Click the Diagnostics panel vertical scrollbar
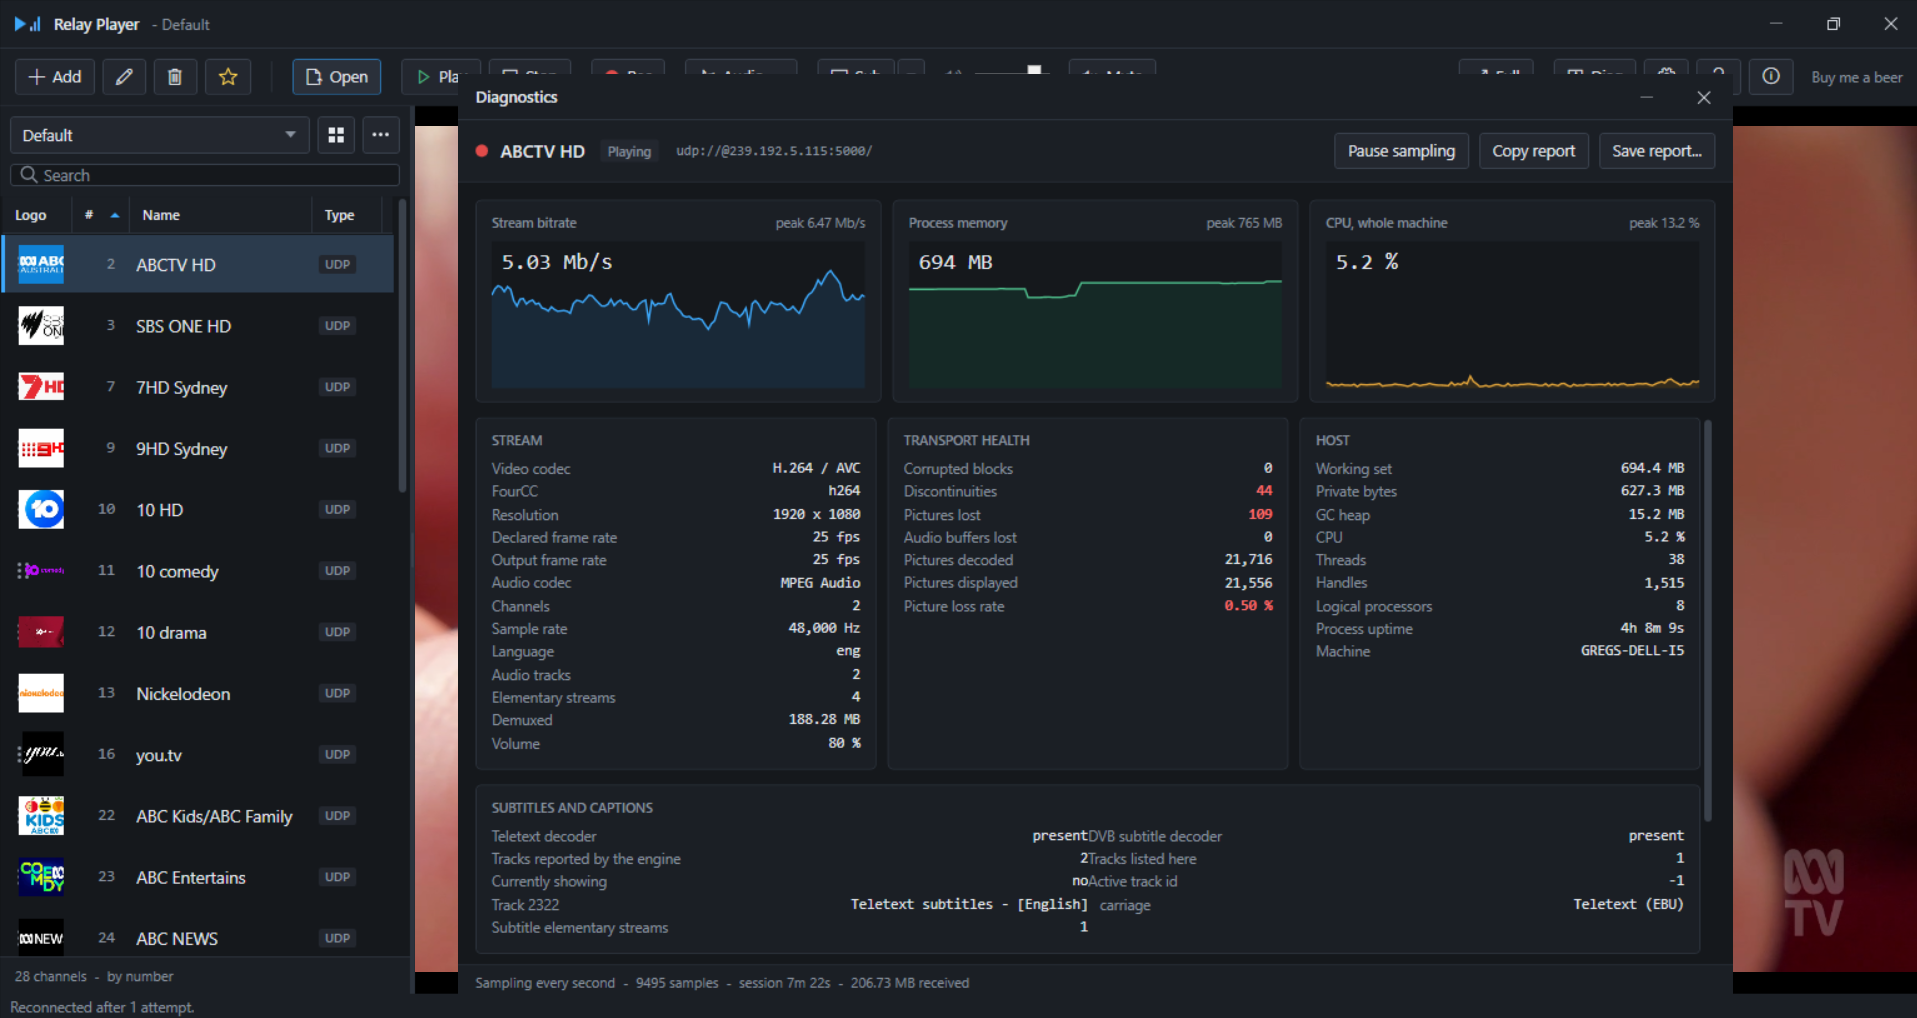This screenshot has width=1917, height=1018. pyautogui.click(x=1707, y=620)
